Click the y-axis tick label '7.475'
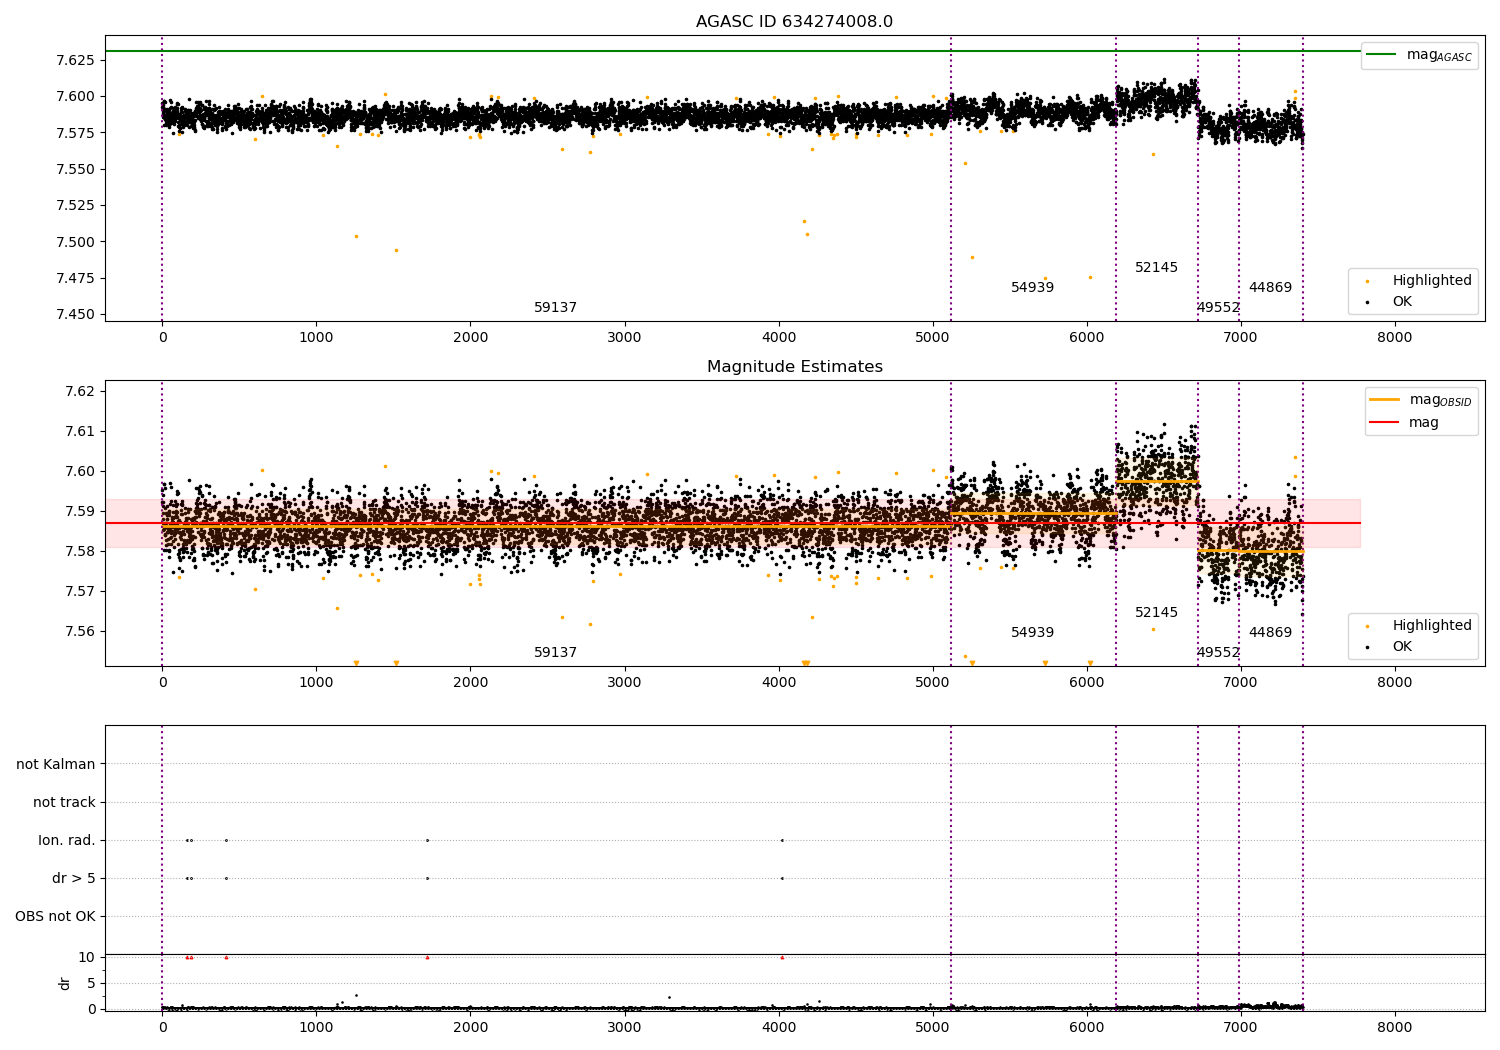This screenshot has height=1050, width=1500. point(76,278)
